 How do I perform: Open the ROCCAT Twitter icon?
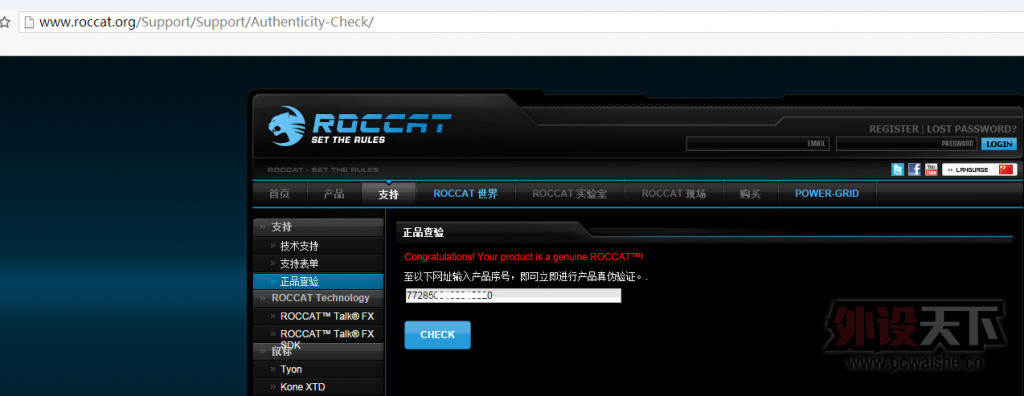(x=897, y=170)
